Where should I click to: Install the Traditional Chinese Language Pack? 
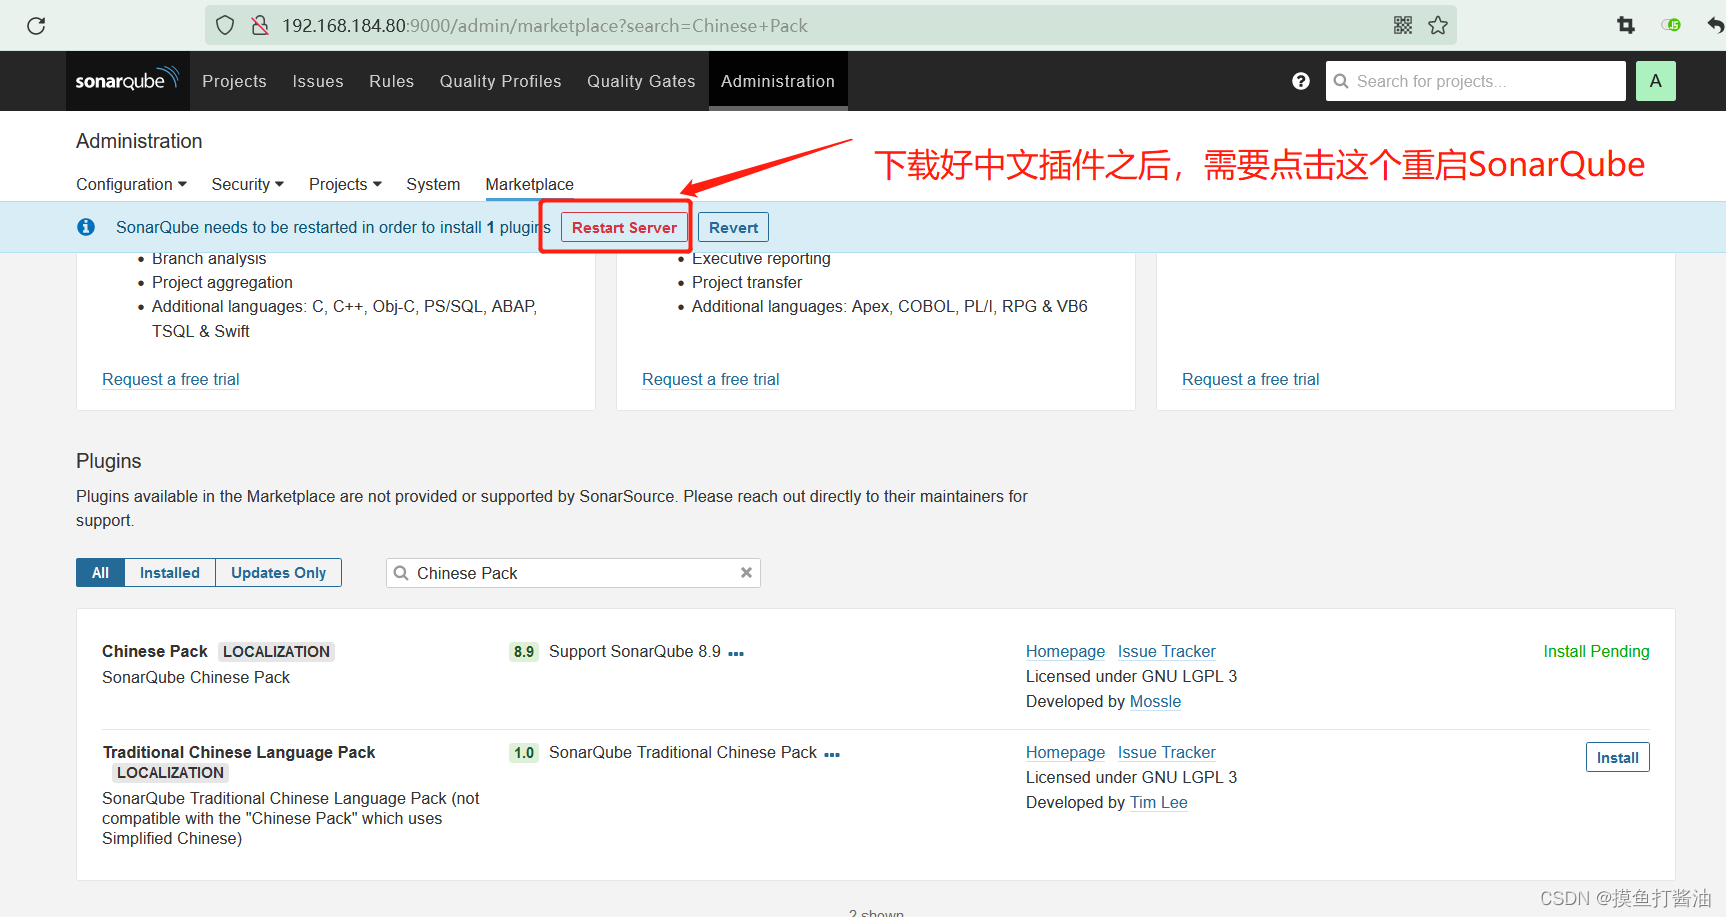click(x=1617, y=757)
